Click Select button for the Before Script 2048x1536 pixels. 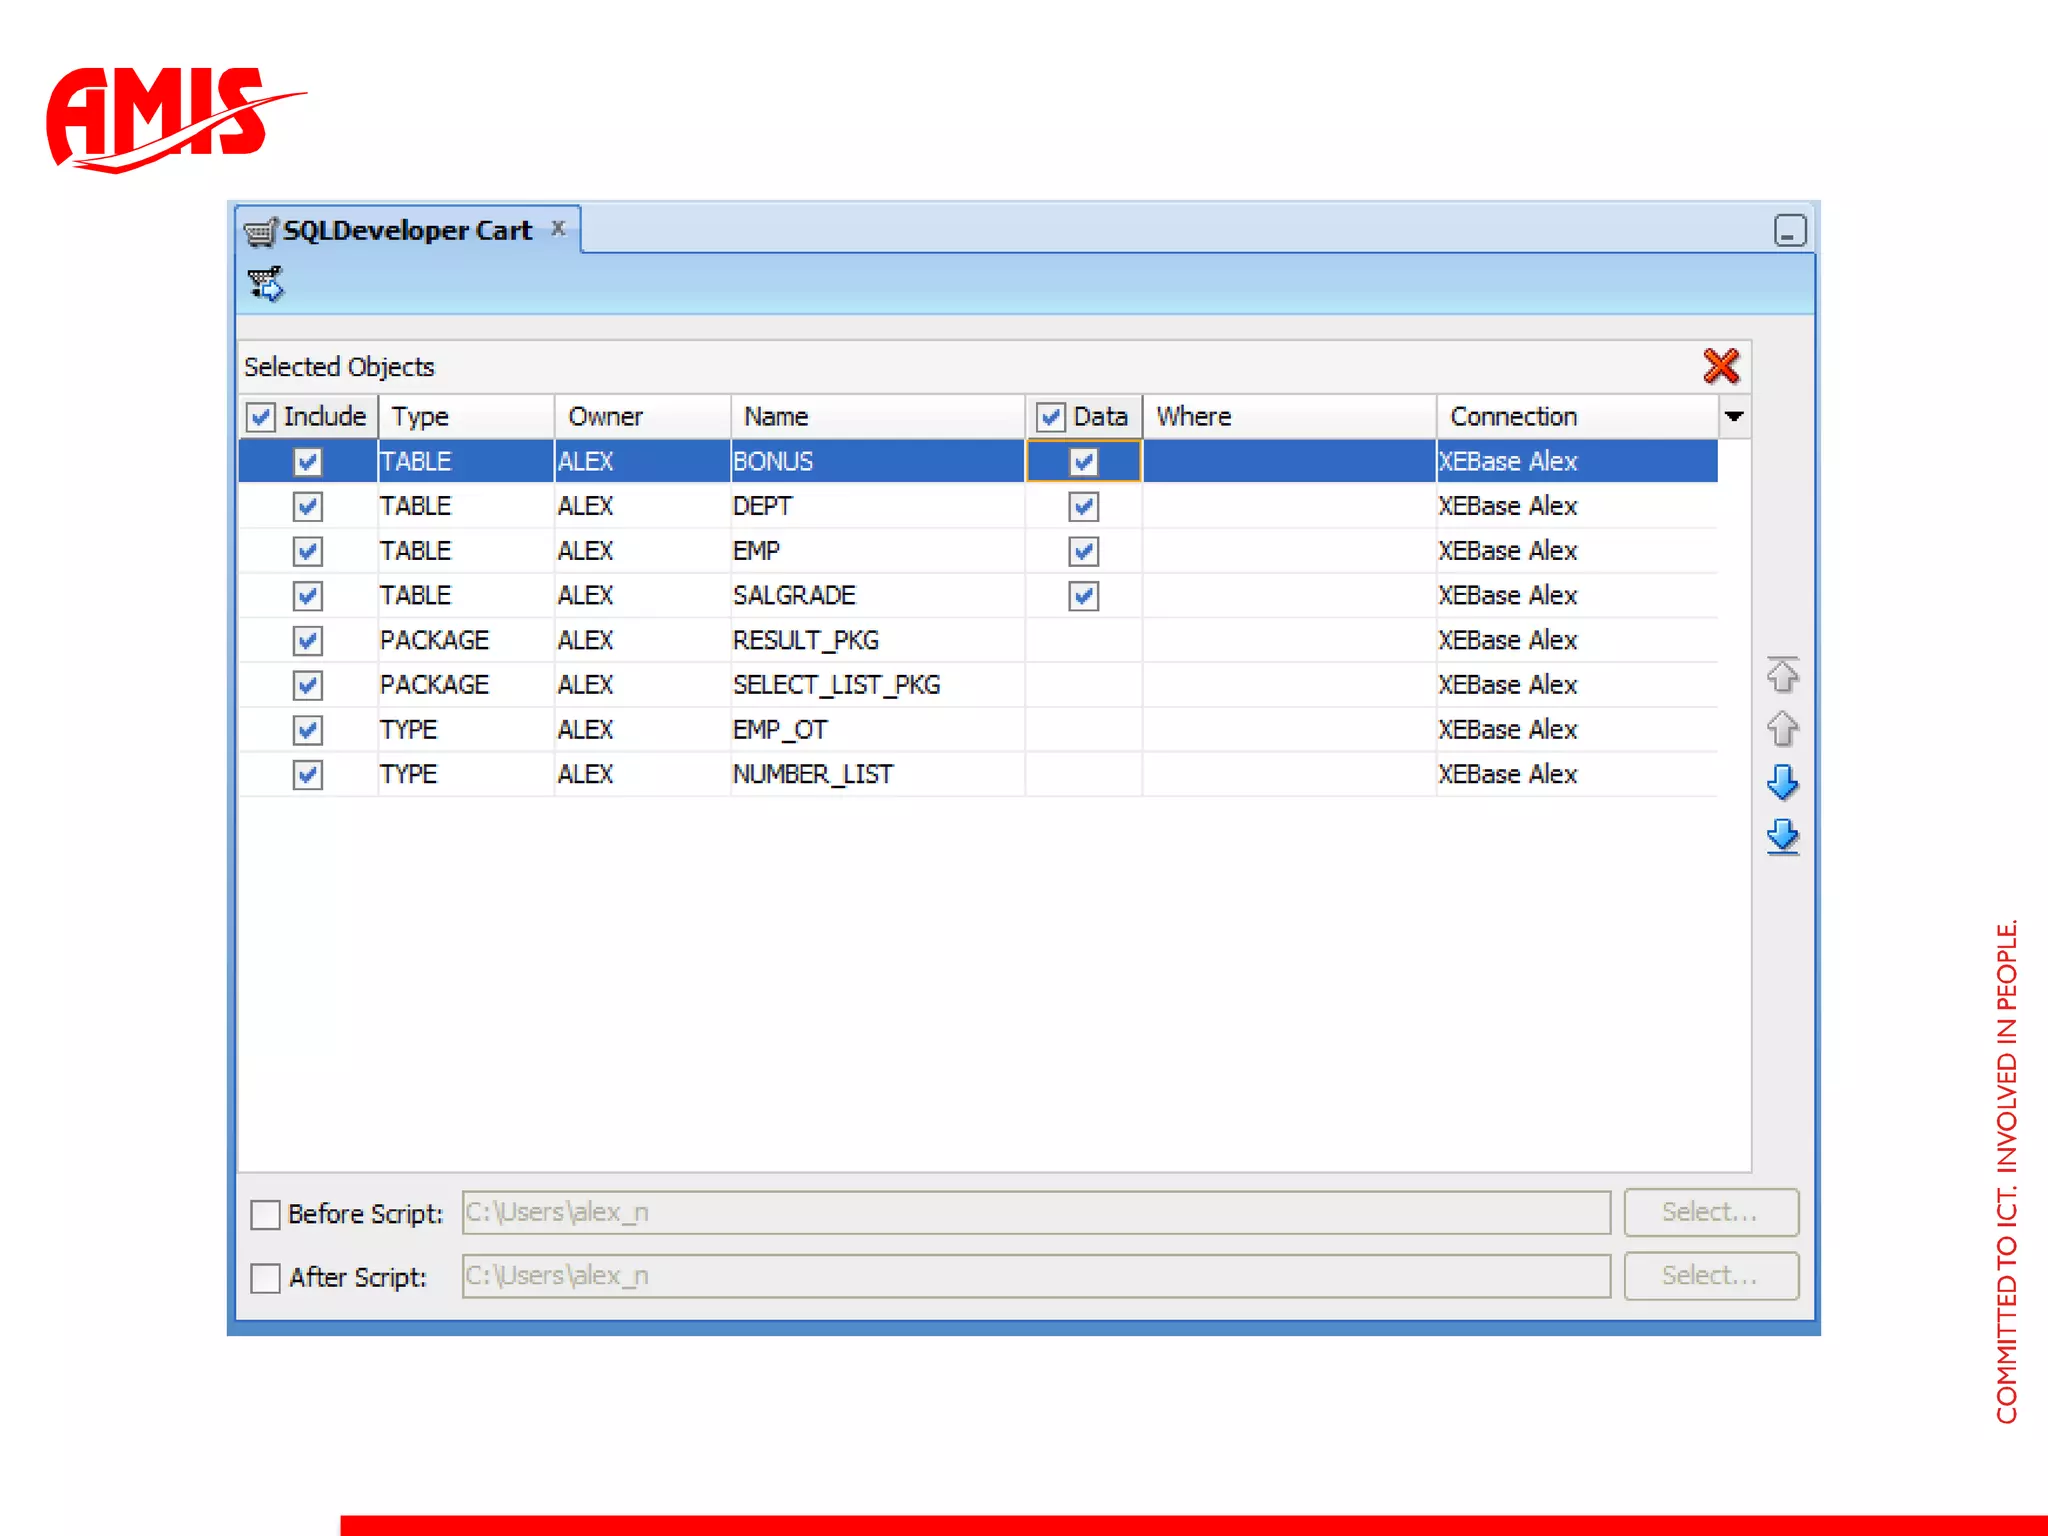1710,1212
